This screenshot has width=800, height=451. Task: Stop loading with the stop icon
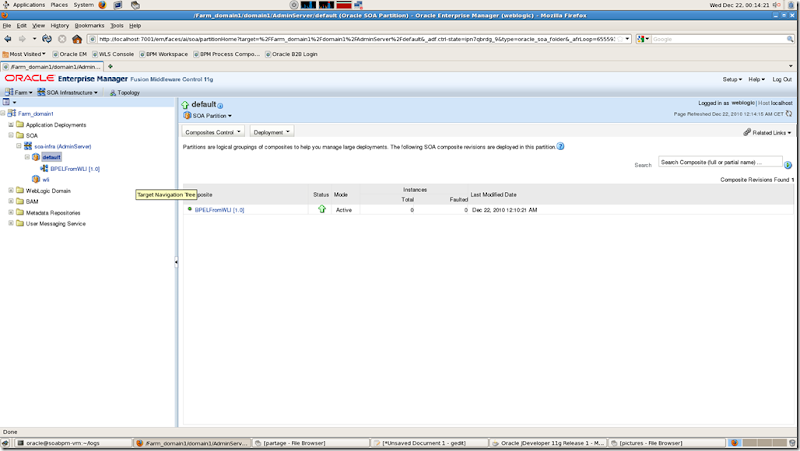point(62,39)
